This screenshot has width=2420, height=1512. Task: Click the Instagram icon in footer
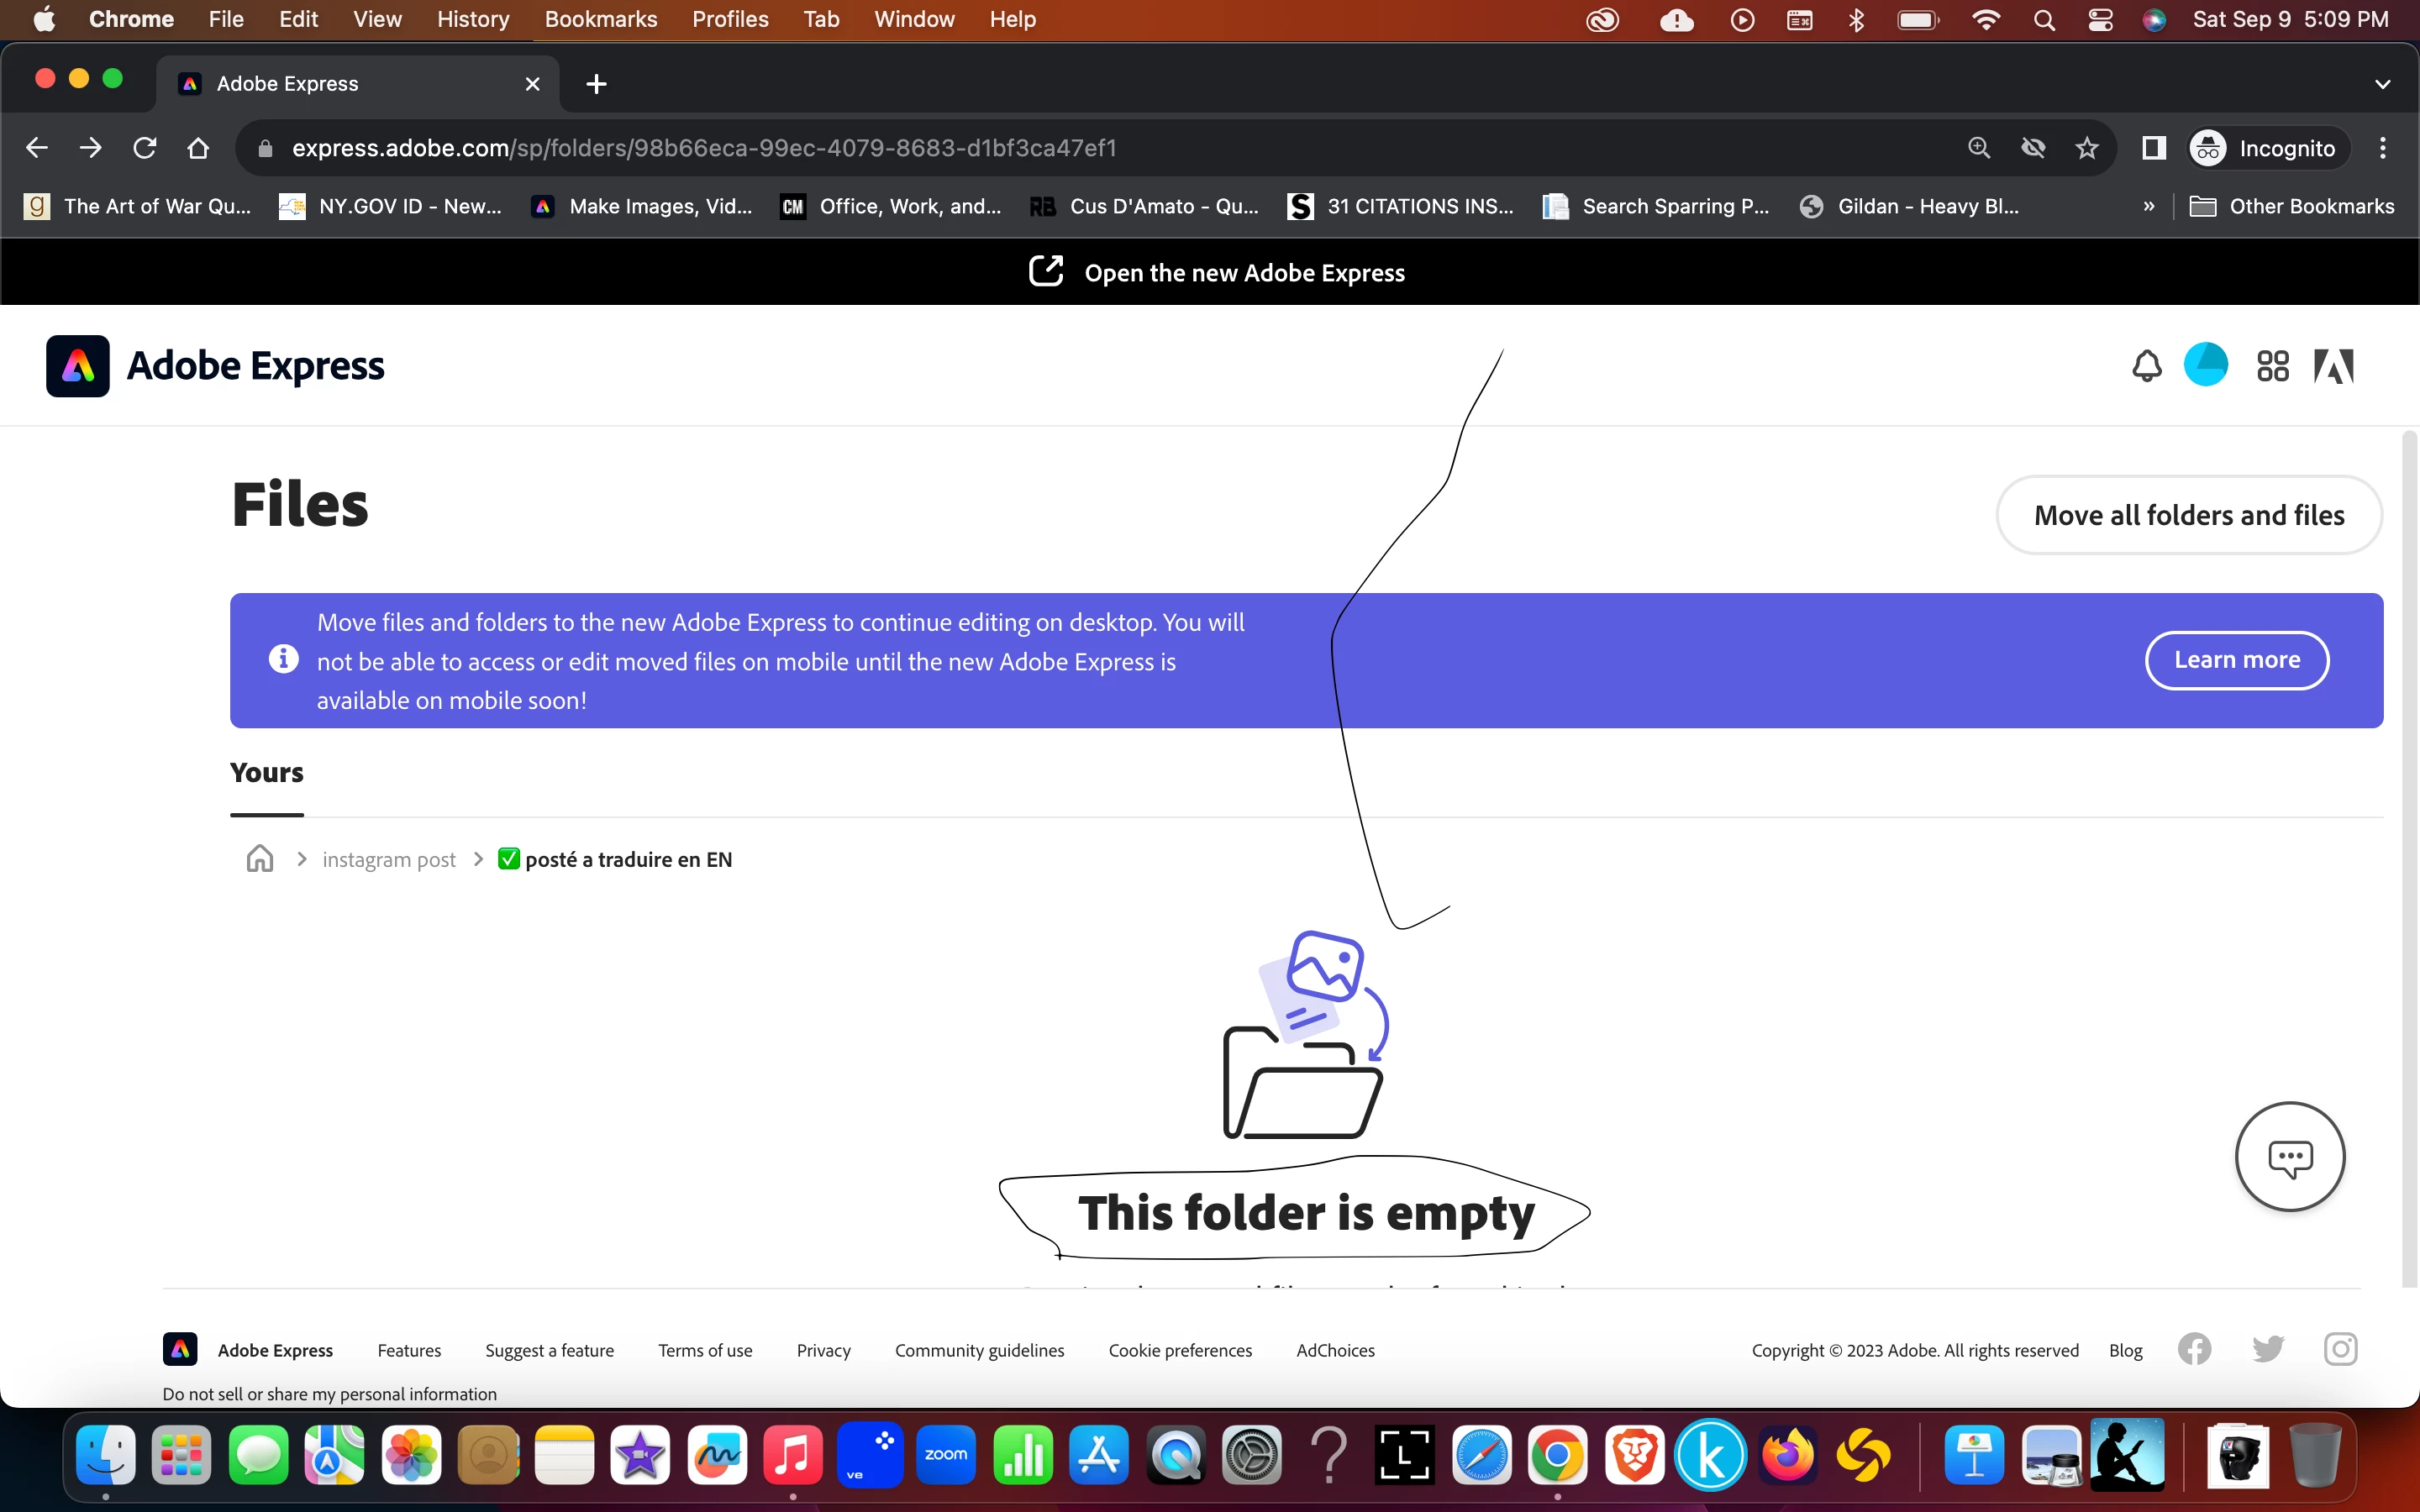[x=2340, y=1349]
